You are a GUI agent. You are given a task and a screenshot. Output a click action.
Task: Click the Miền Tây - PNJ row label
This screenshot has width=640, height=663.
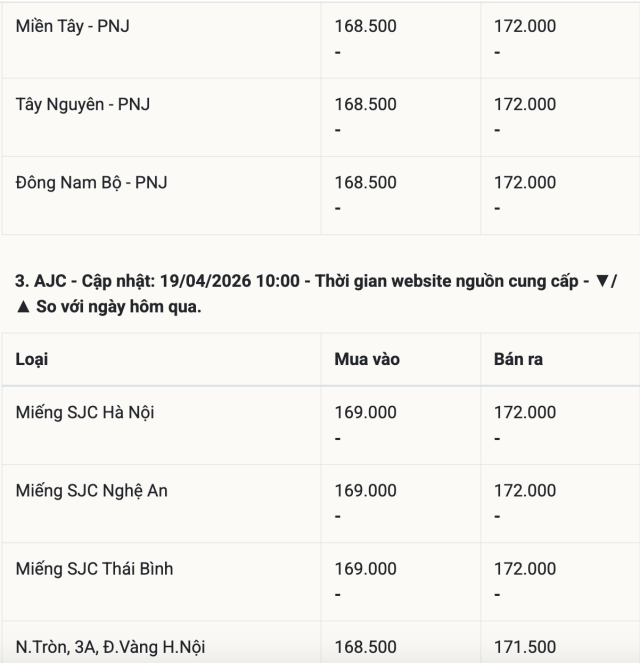pyautogui.click(x=72, y=26)
